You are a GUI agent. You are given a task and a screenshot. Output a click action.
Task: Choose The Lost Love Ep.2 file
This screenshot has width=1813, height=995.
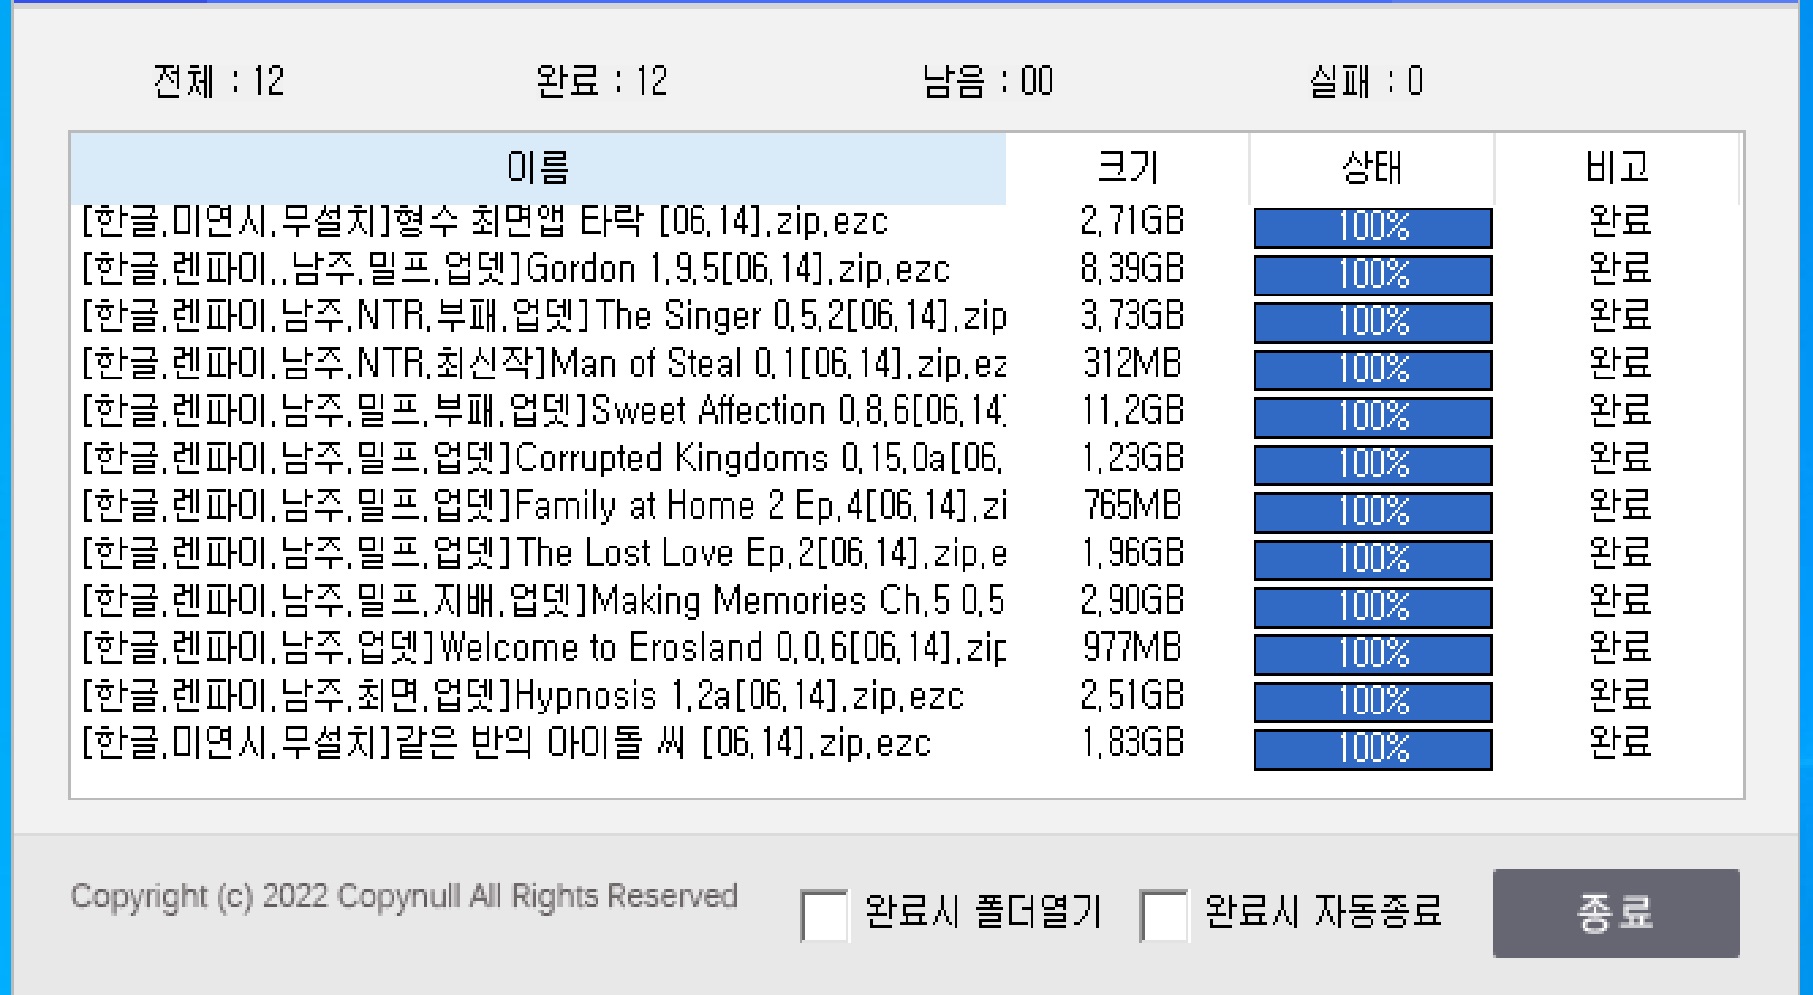[543, 553]
